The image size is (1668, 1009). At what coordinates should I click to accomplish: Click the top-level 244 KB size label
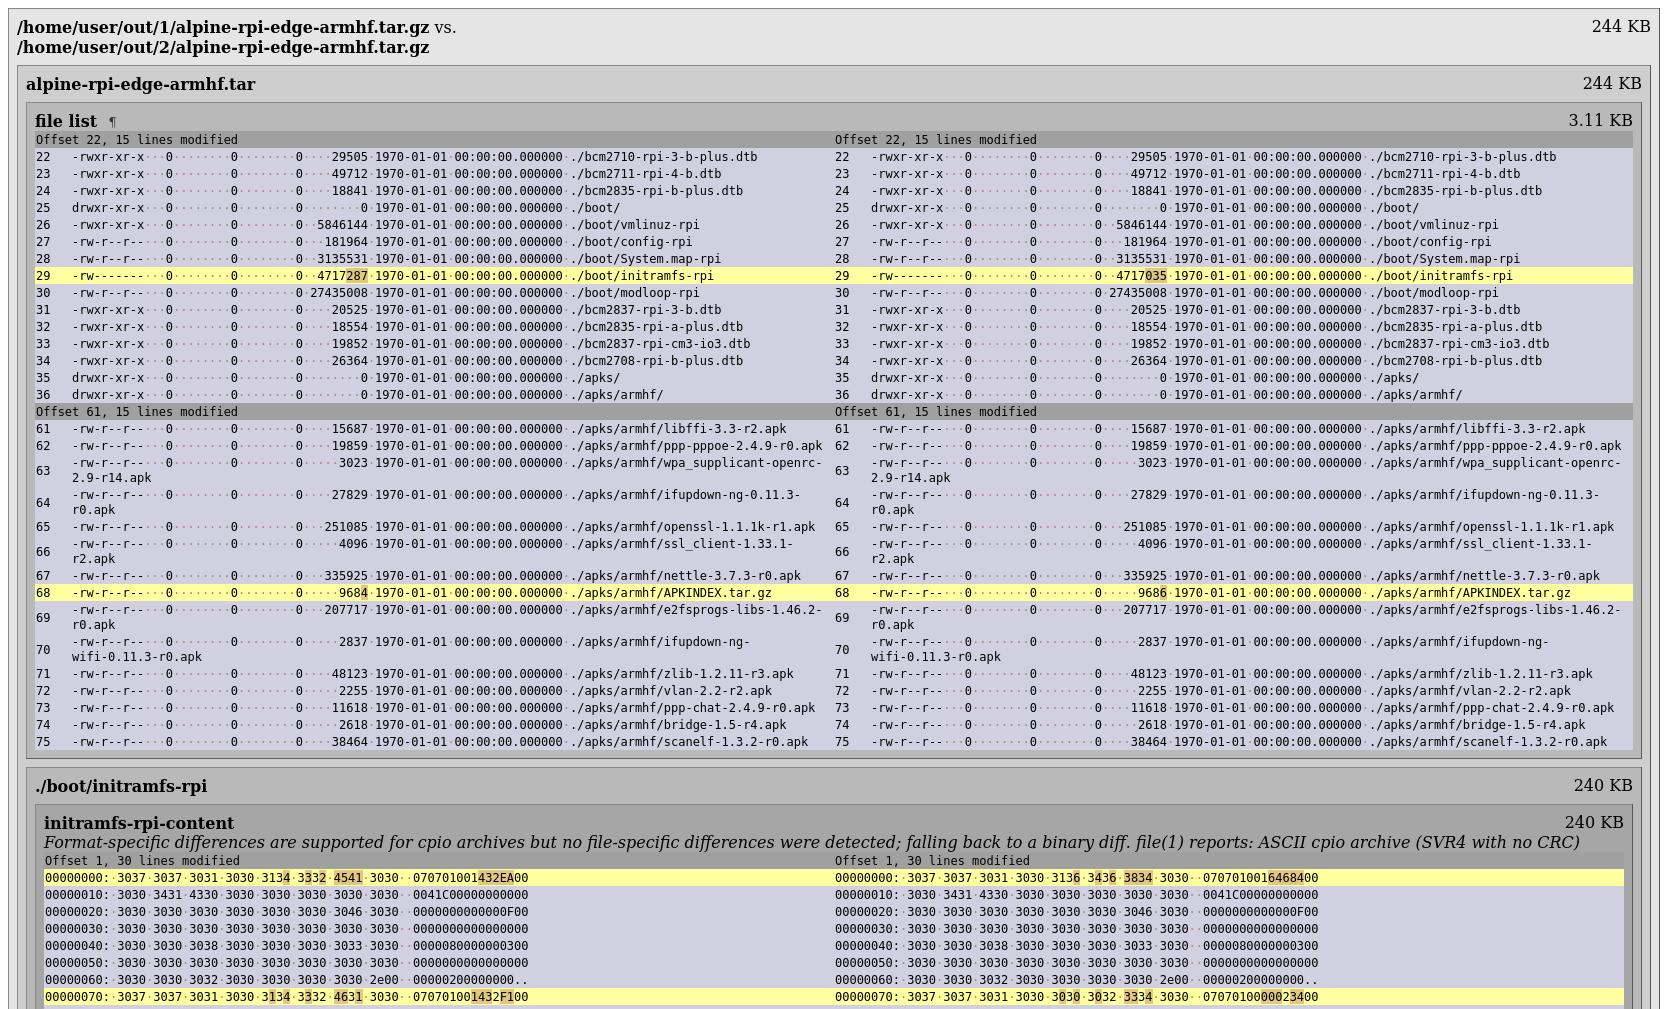pos(1620,26)
